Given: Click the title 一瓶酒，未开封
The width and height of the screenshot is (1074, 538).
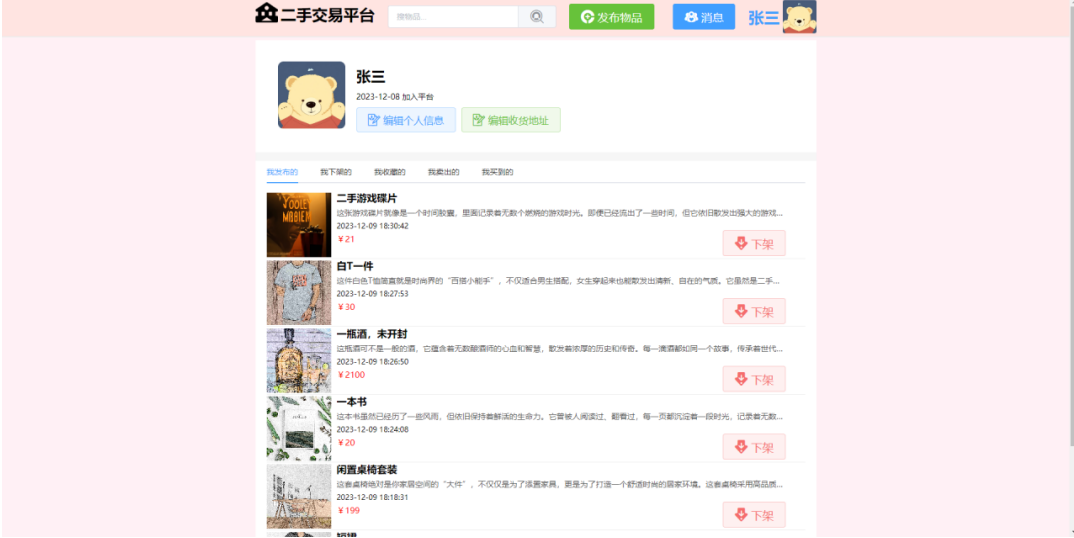Looking at the screenshot, I should [372, 334].
